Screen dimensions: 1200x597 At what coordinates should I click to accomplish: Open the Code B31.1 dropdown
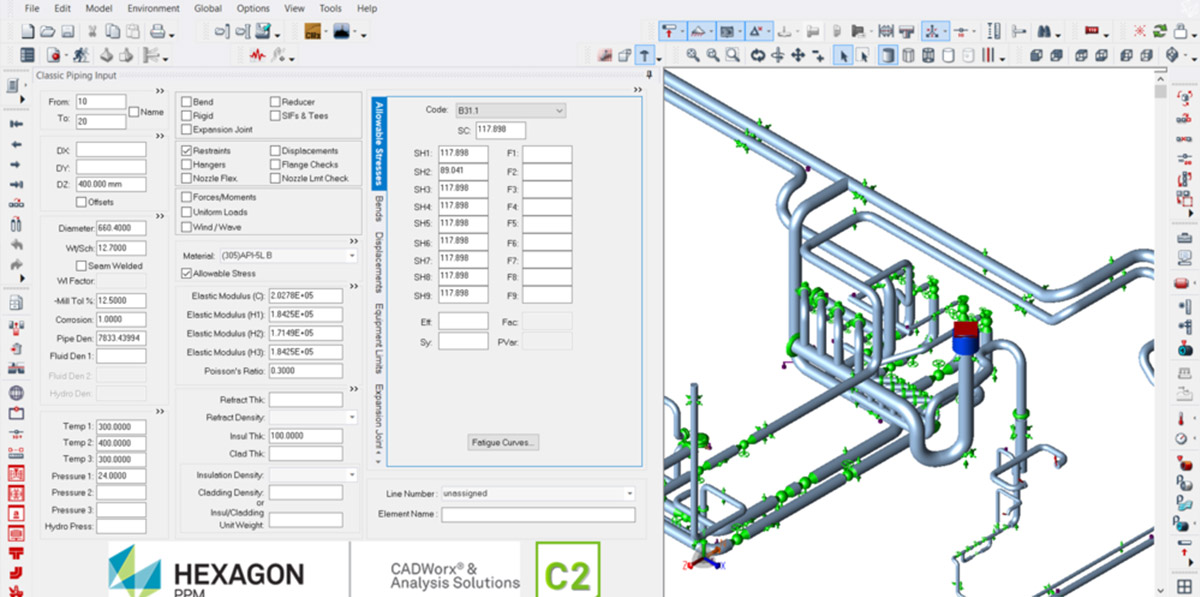(559, 110)
